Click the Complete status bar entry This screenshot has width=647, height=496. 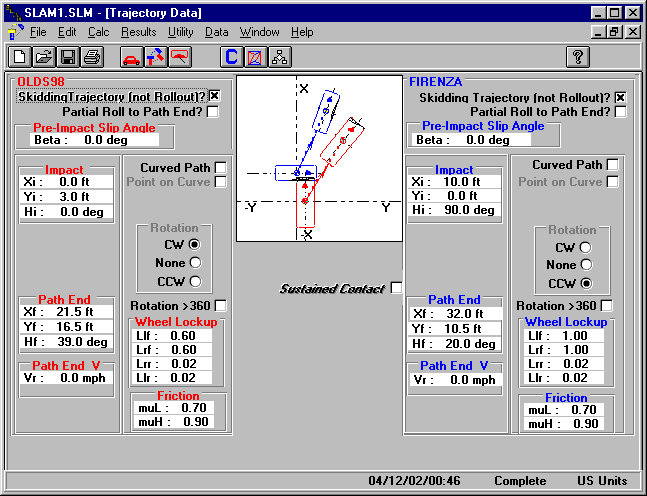(520, 481)
